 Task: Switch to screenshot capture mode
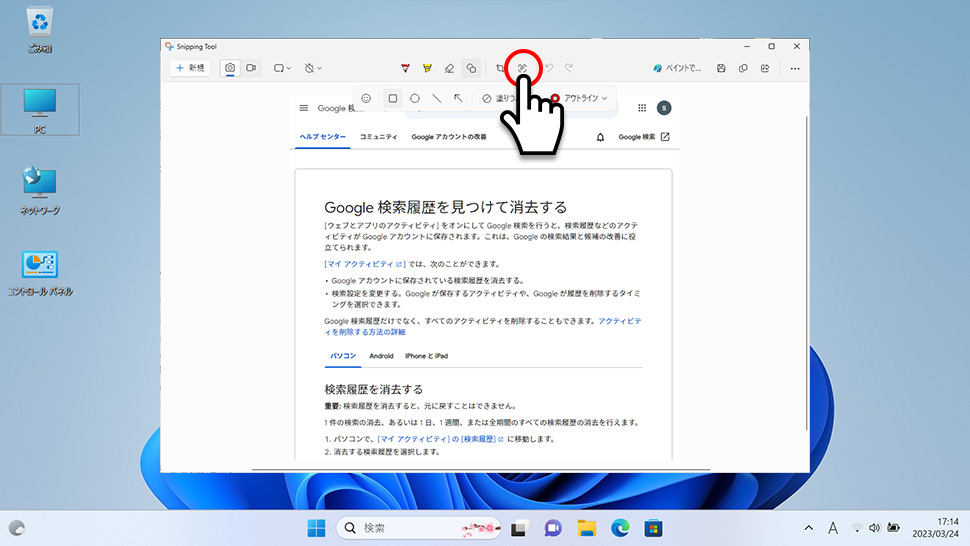(230, 68)
